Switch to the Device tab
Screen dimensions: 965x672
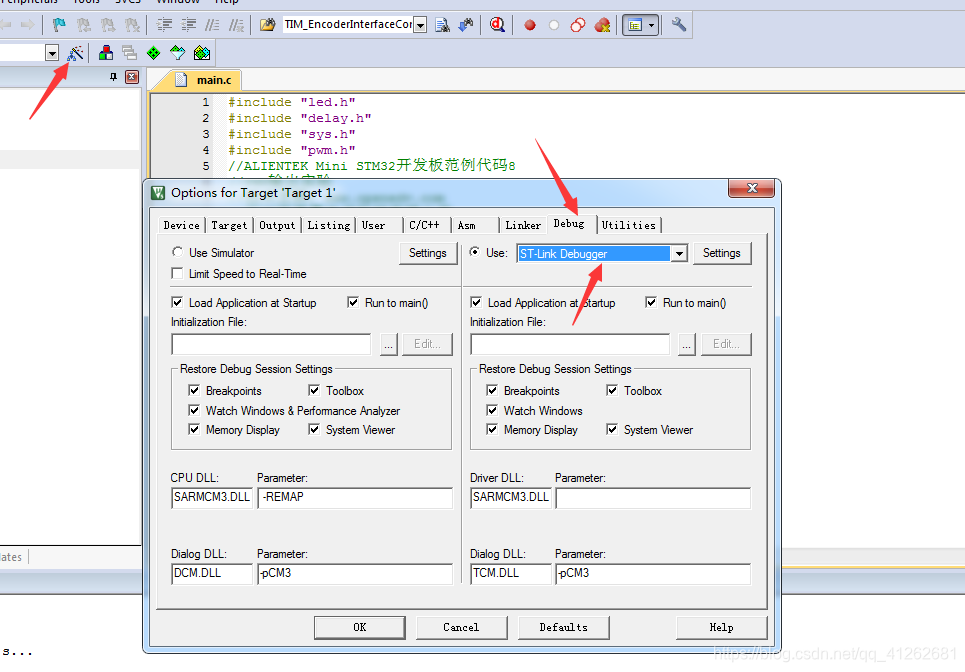(181, 225)
